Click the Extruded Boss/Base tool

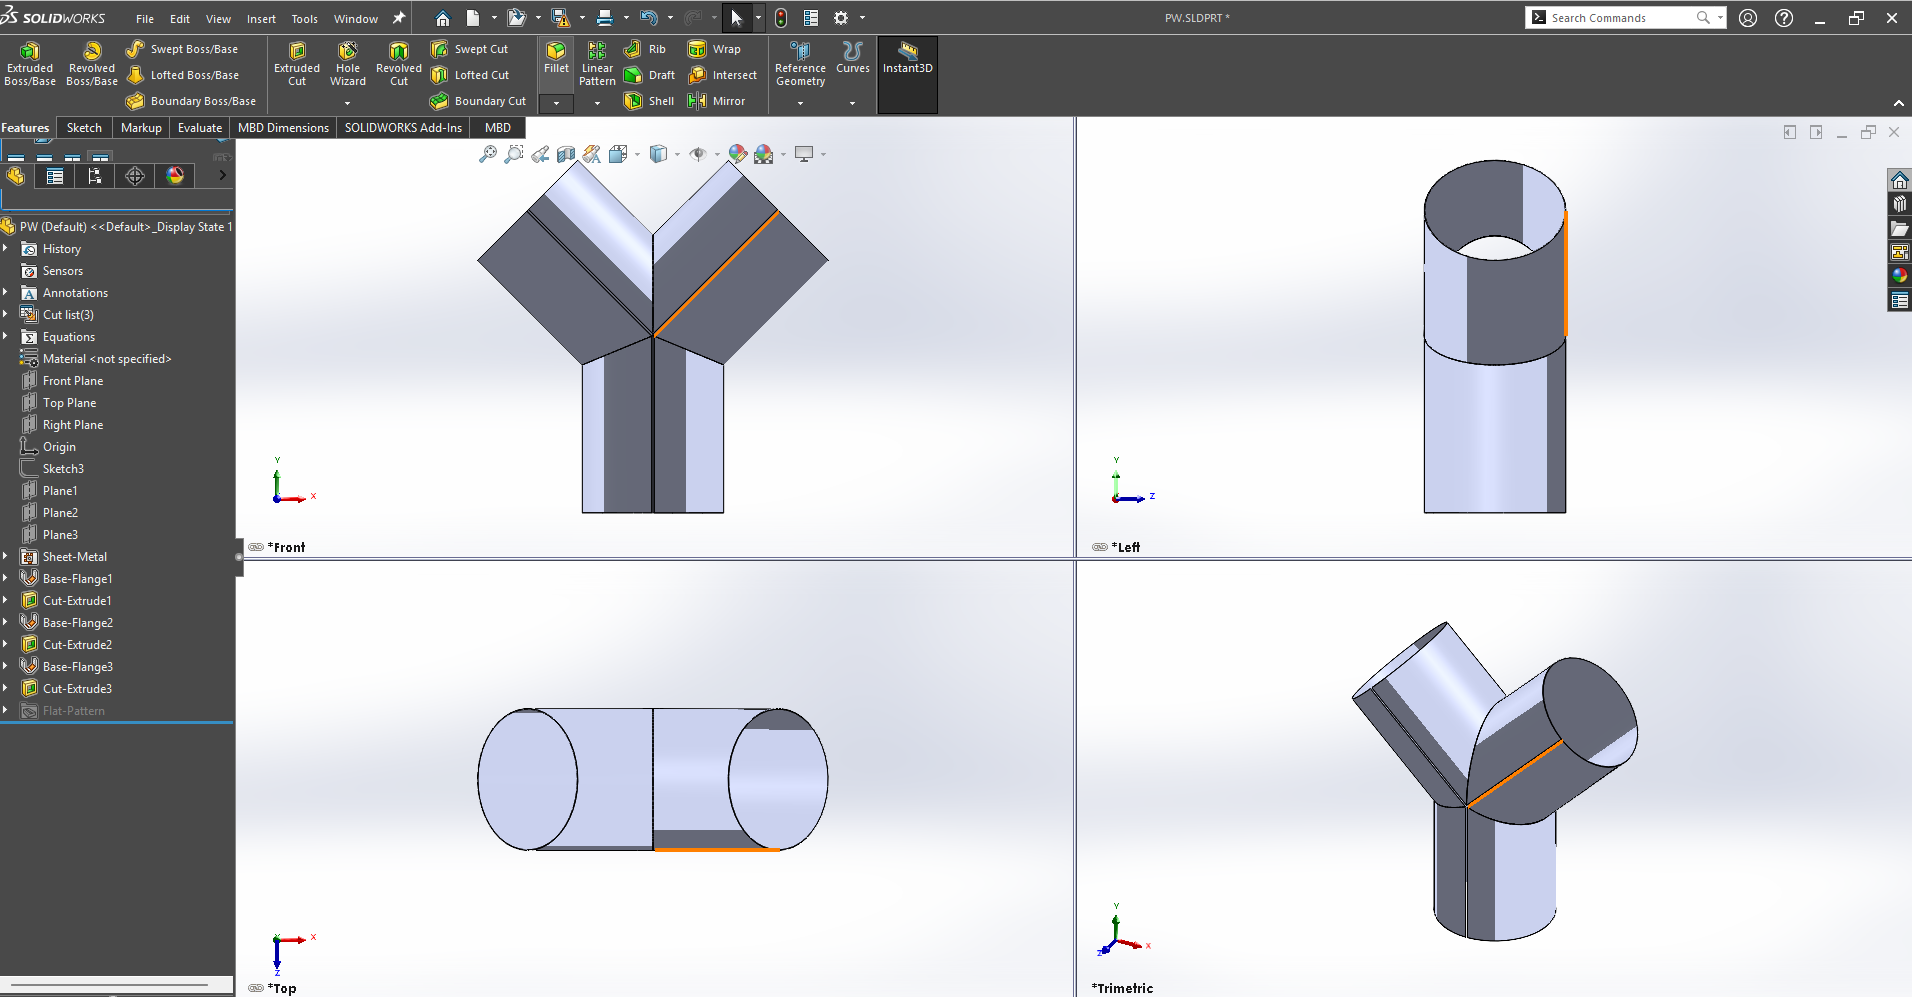coord(30,64)
